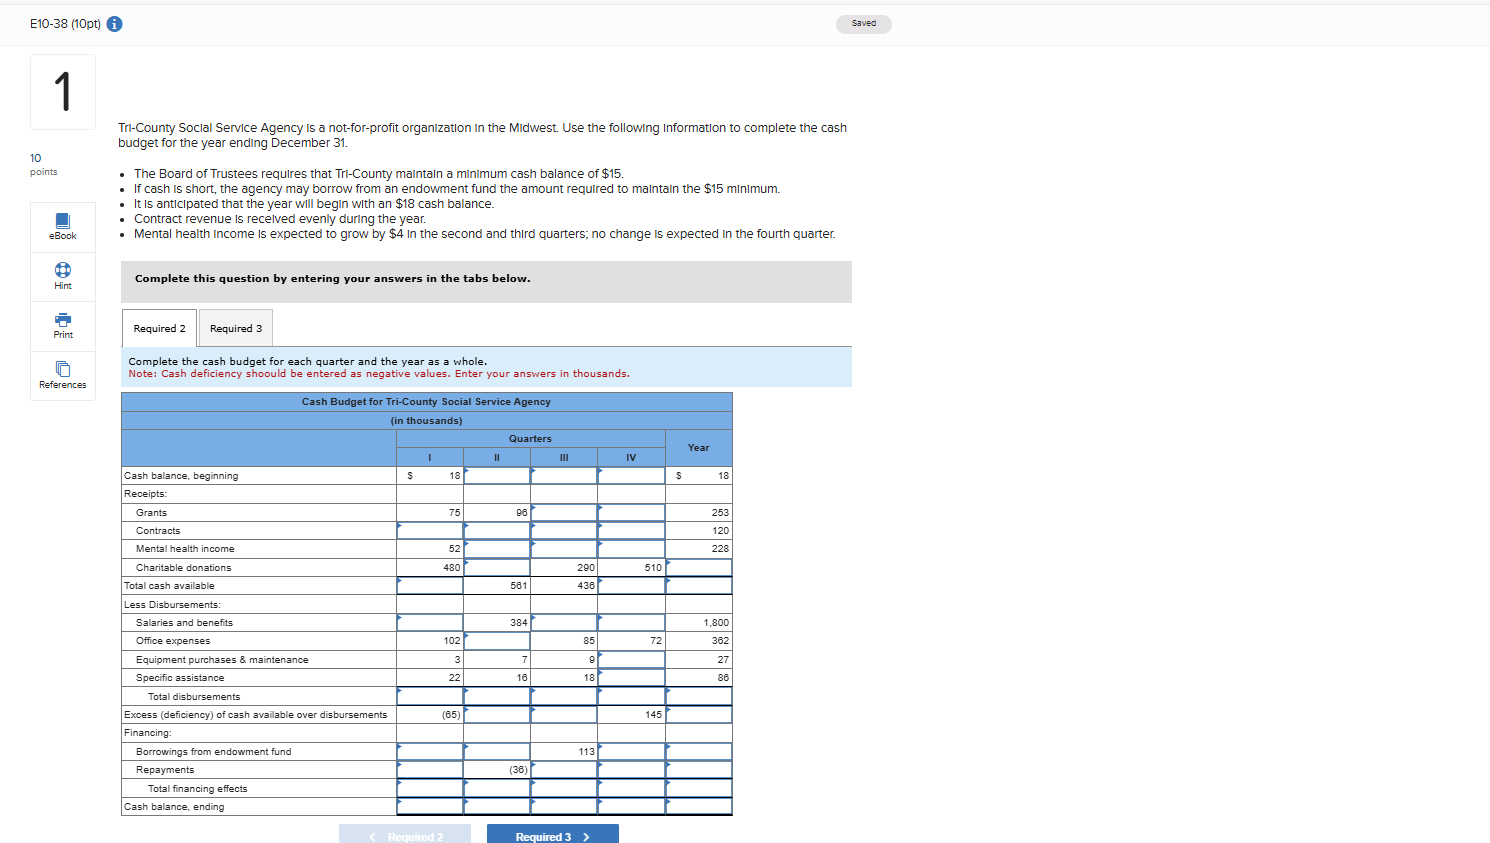Image resolution: width=1490 pixels, height=843 pixels.
Task: Click the "1,800" Salaries year total
Action: (x=716, y=623)
